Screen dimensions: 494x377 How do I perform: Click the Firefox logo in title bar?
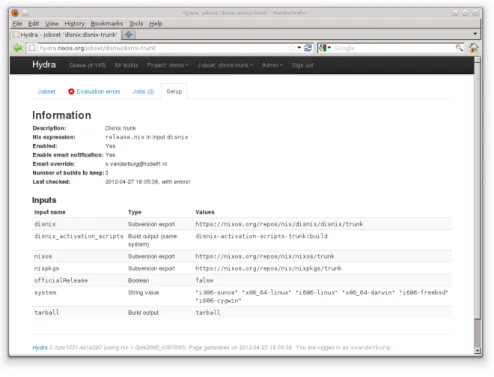[15, 13]
